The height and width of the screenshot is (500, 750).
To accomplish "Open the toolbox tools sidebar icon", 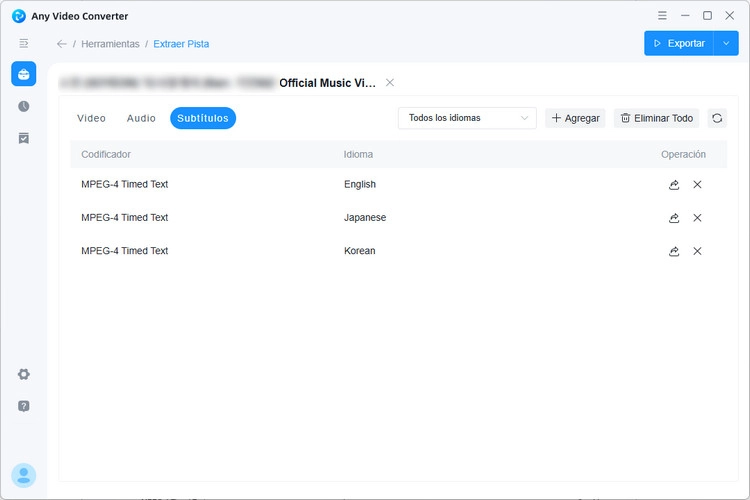I will 23,74.
